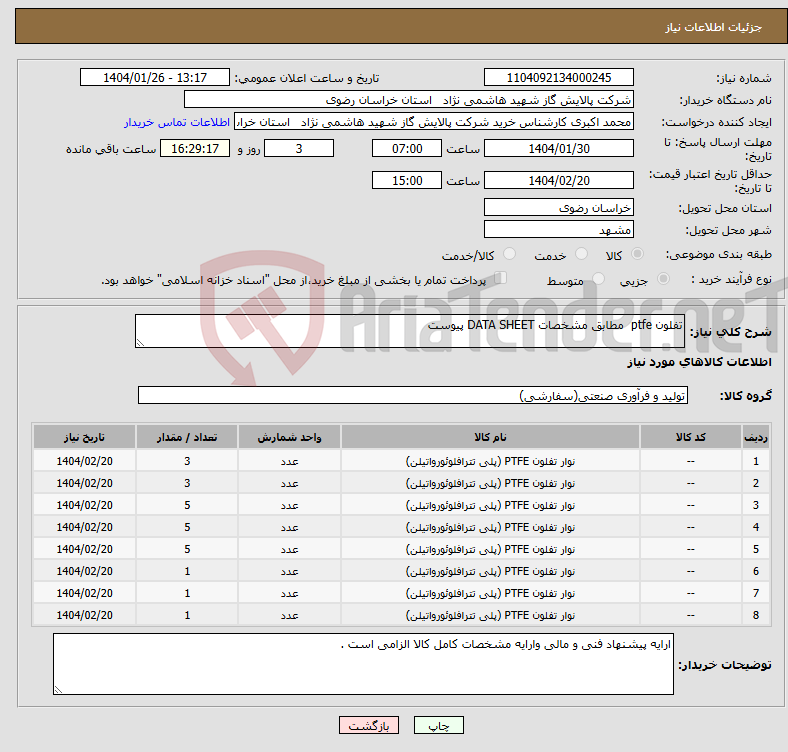The height and width of the screenshot is (752, 788).
Task: Click the تعداد / مقدار column header
Action: [186, 437]
